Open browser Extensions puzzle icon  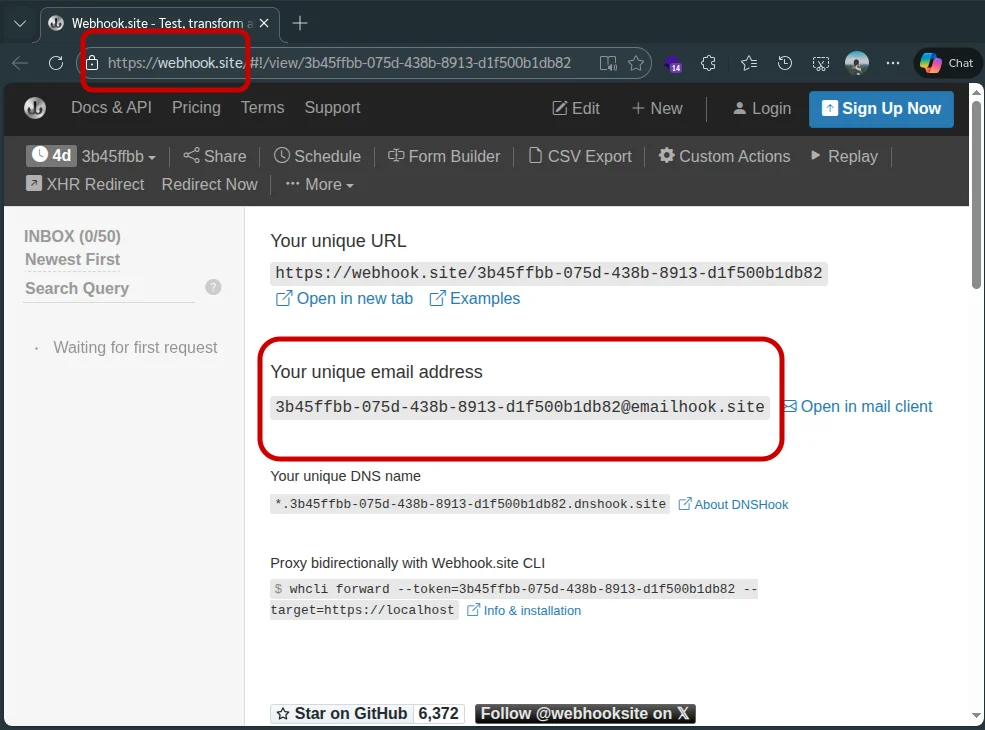(709, 63)
